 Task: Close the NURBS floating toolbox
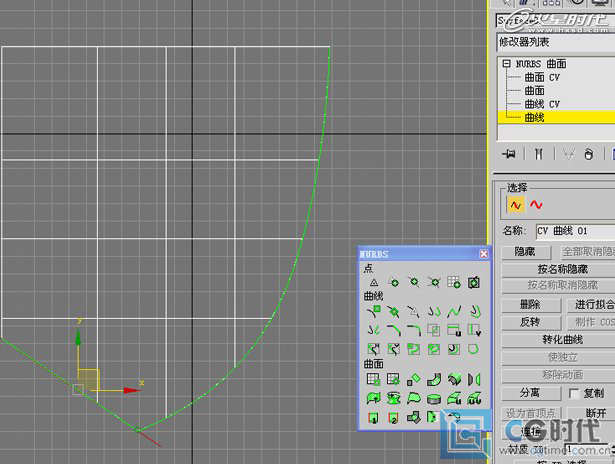(x=484, y=254)
